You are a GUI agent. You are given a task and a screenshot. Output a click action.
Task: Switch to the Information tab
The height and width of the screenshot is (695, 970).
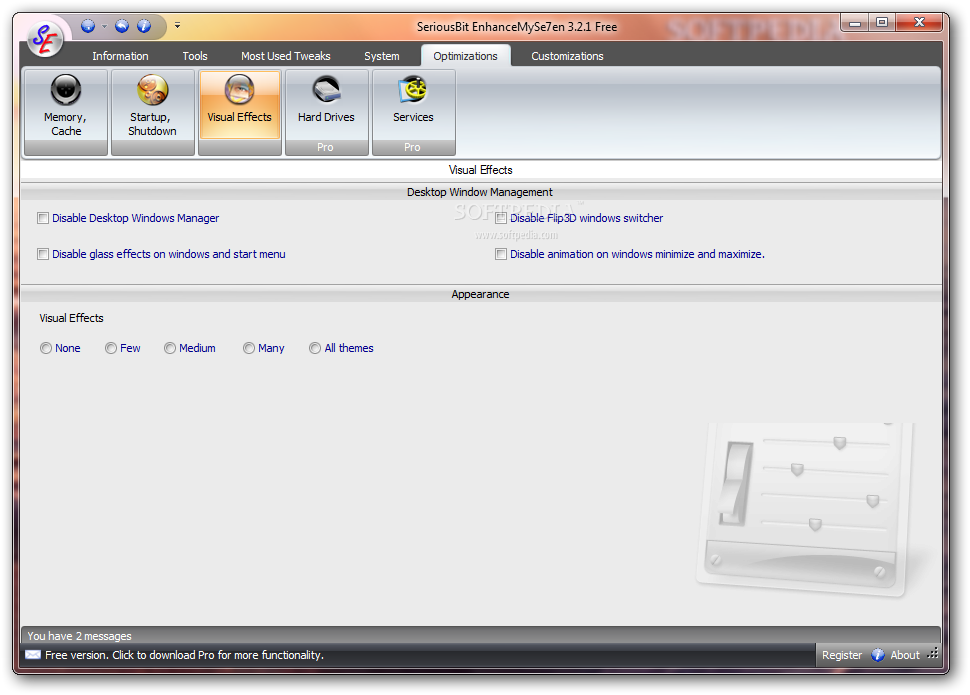click(x=120, y=56)
